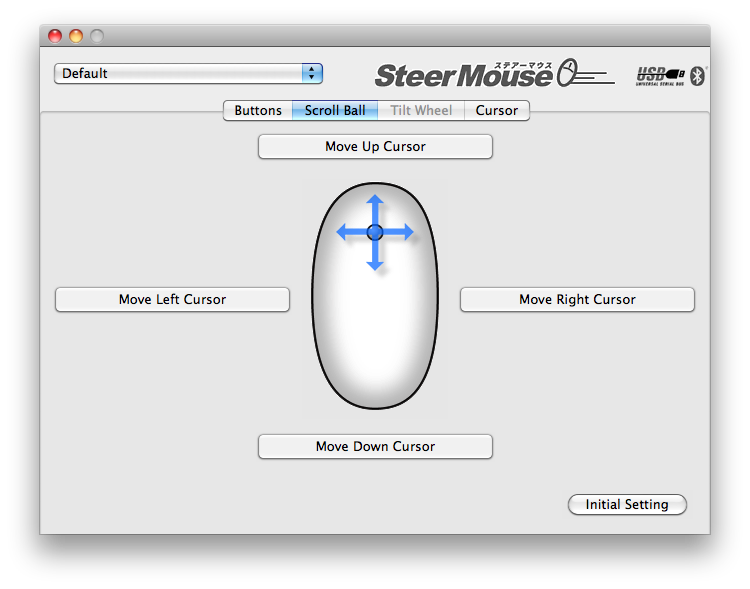Click the scroll ball on the mouse image

[375, 232]
